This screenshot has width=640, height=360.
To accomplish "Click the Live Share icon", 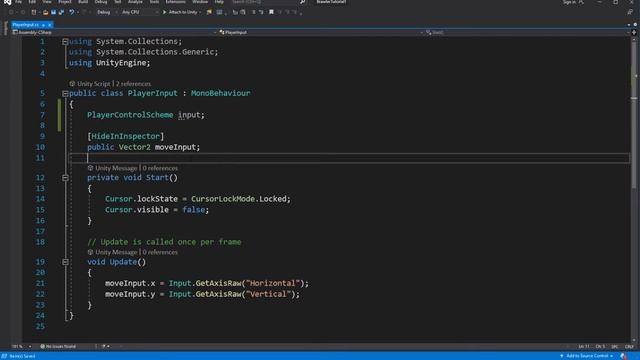I will click(630, 12).
